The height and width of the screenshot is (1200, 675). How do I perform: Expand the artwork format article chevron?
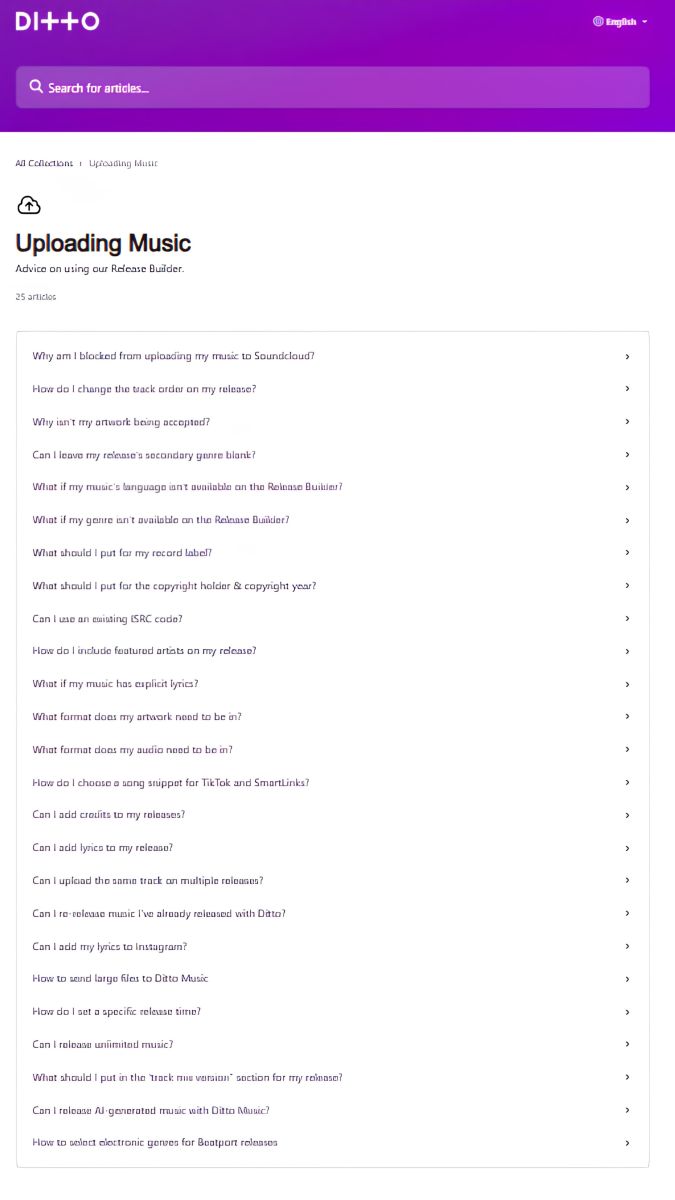[628, 716]
